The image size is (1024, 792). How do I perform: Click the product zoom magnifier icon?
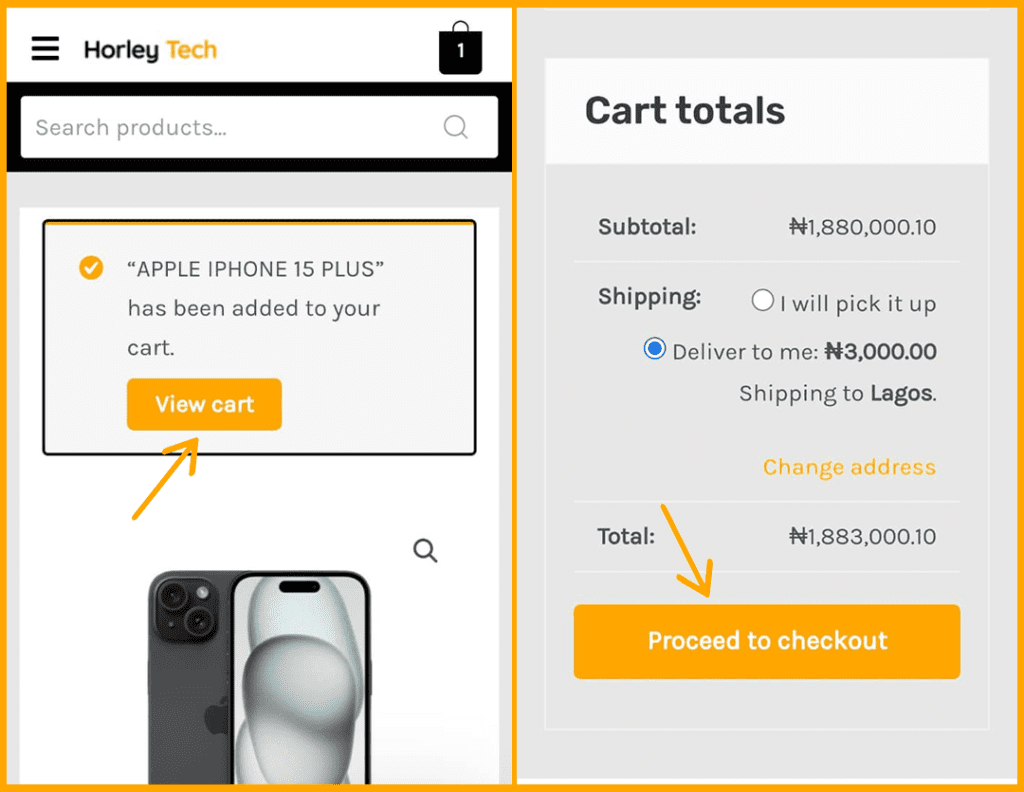[x=424, y=551]
